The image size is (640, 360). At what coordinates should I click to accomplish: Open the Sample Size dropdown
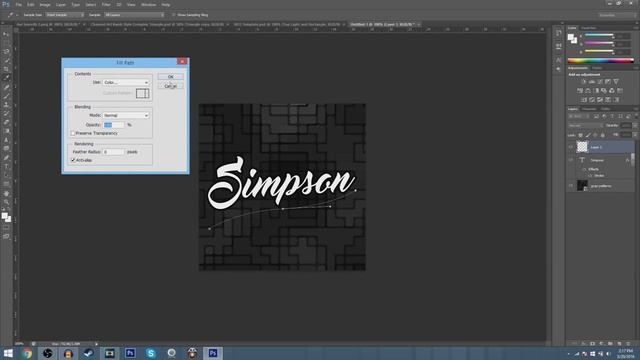64,15
